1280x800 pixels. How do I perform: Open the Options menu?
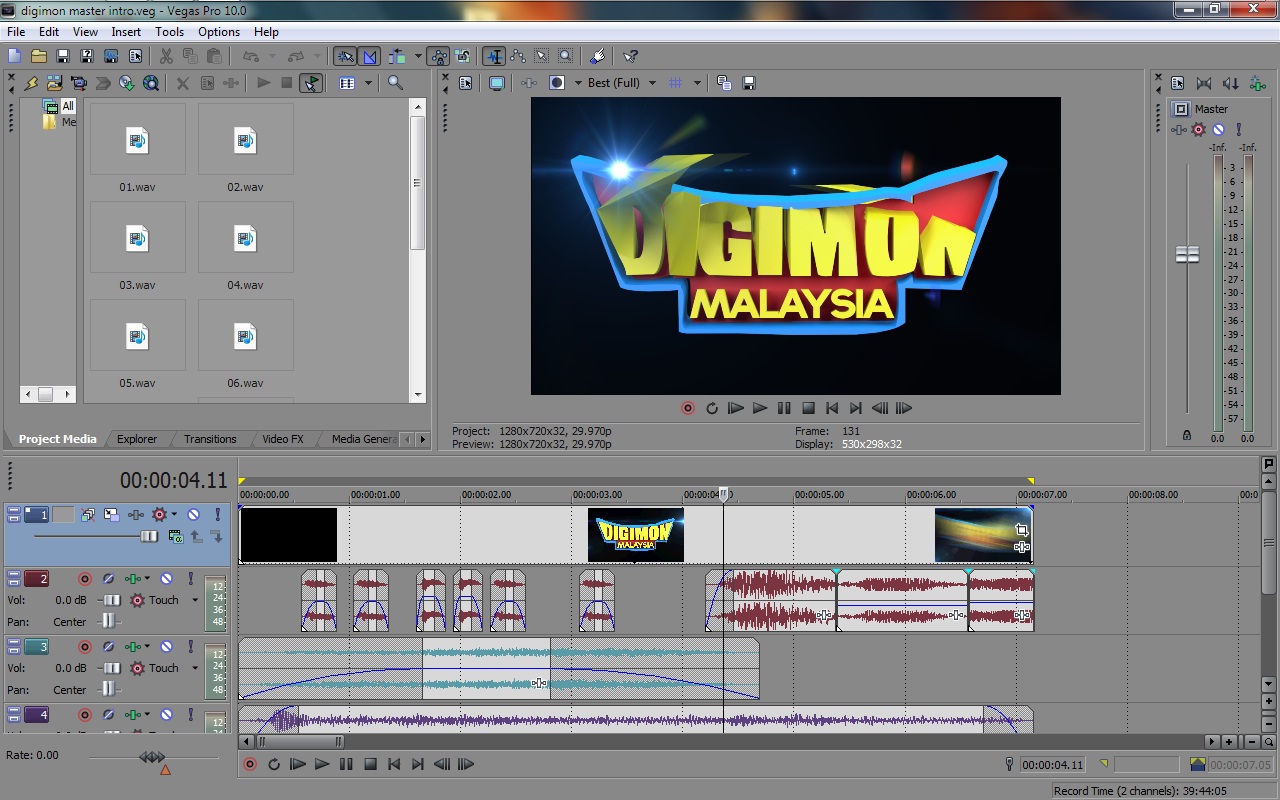[219, 32]
